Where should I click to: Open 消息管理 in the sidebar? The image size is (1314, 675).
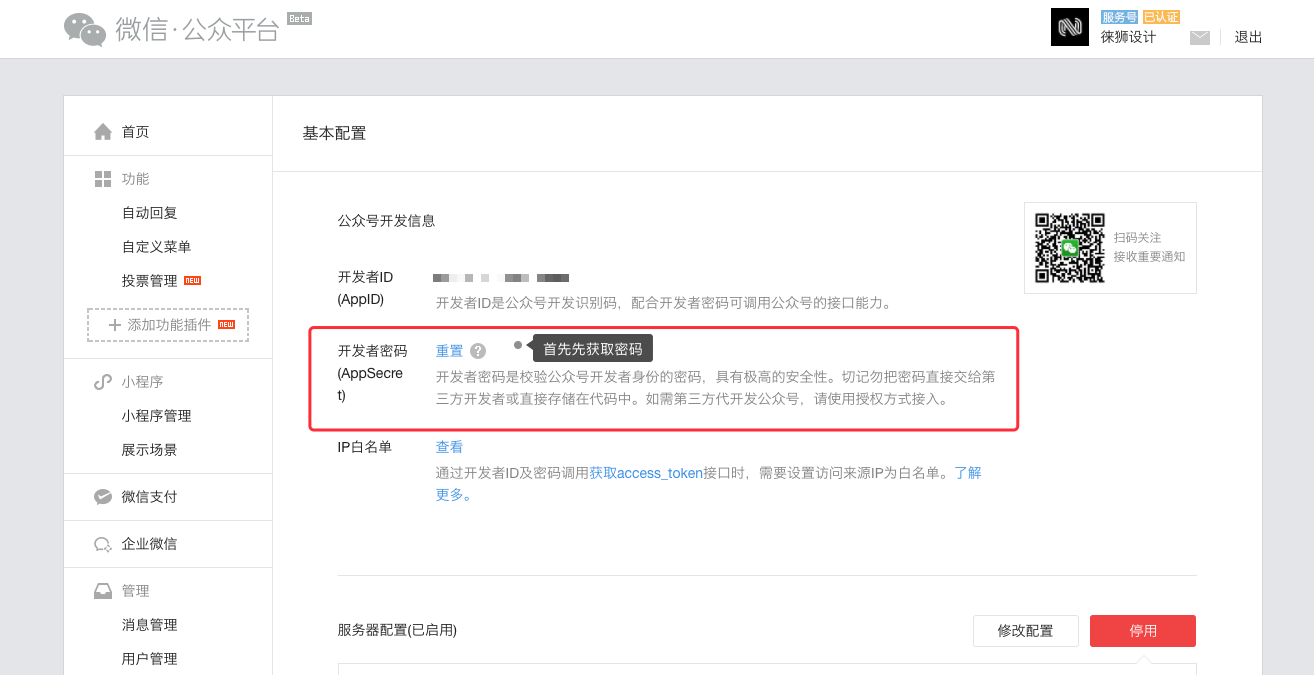pos(150,625)
